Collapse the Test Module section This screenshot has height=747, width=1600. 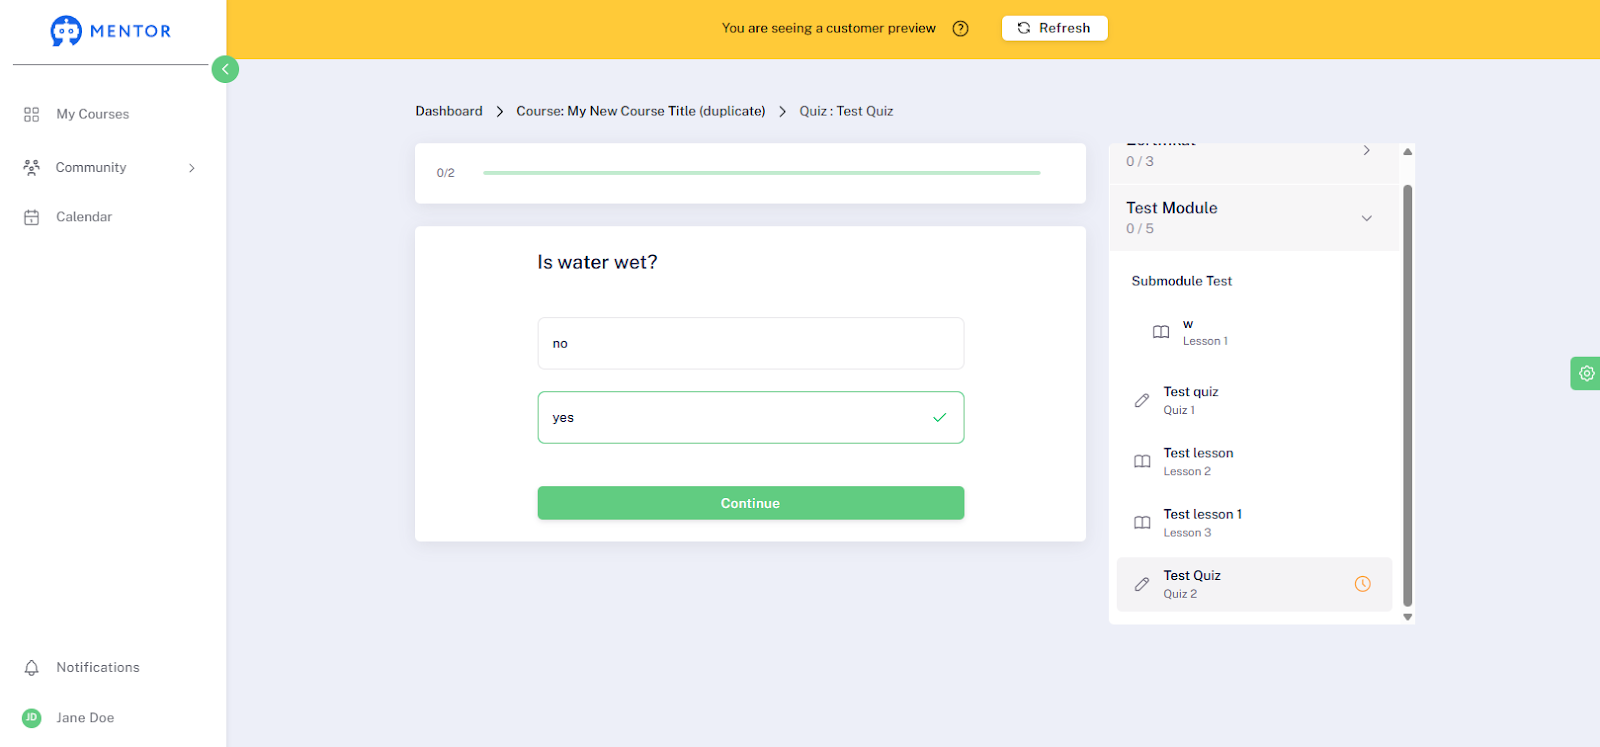click(1366, 218)
